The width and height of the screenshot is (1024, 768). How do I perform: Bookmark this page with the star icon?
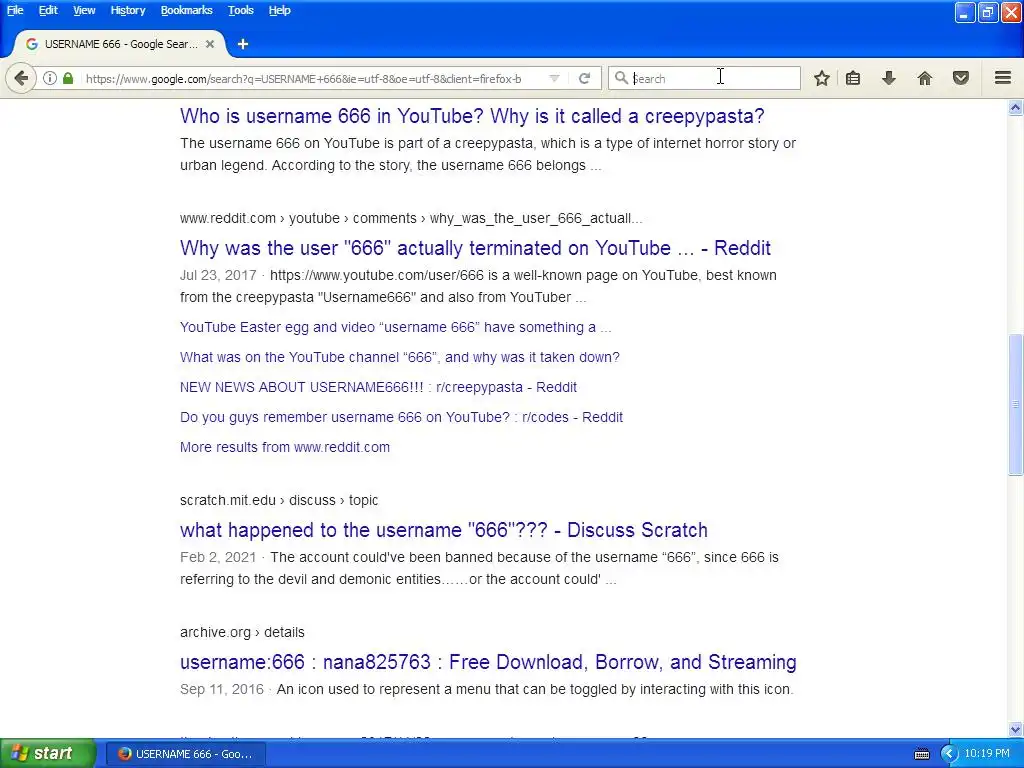point(822,78)
